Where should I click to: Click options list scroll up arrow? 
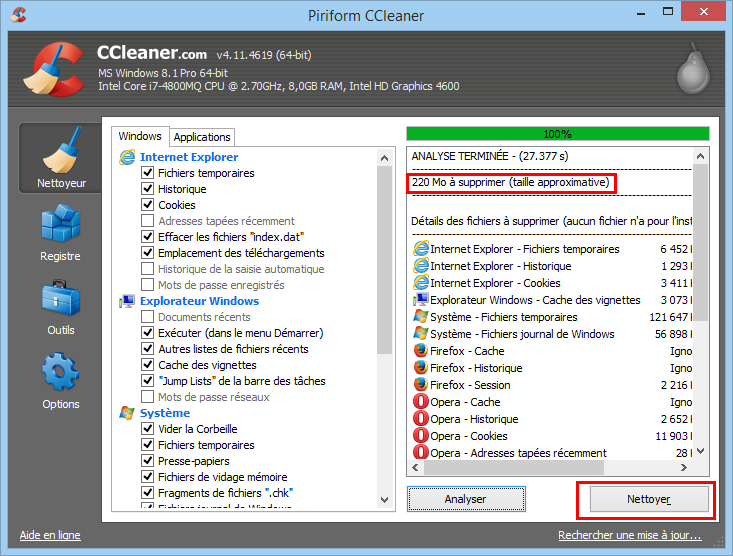point(385,158)
